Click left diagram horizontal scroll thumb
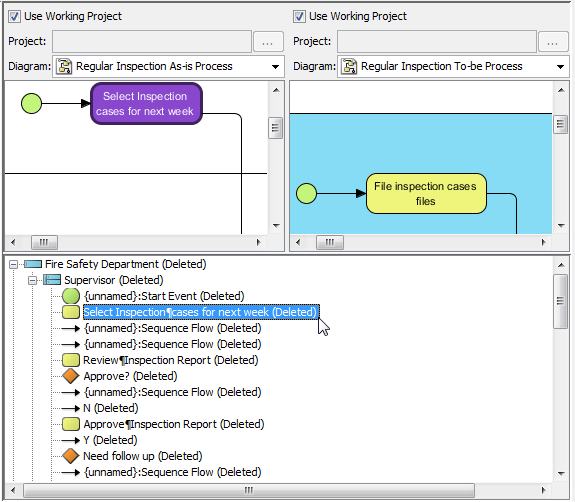Image resolution: width=575 pixels, height=502 pixels. (x=44, y=242)
